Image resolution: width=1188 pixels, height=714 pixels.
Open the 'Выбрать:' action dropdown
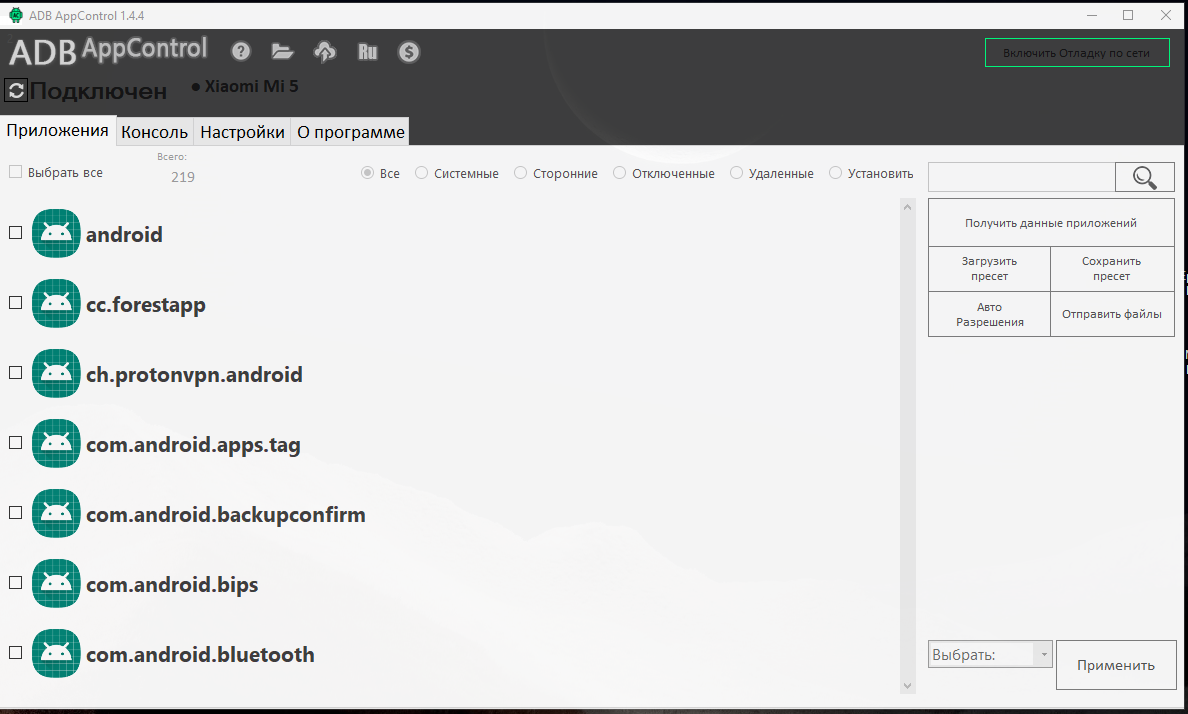[x=990, y=655]
